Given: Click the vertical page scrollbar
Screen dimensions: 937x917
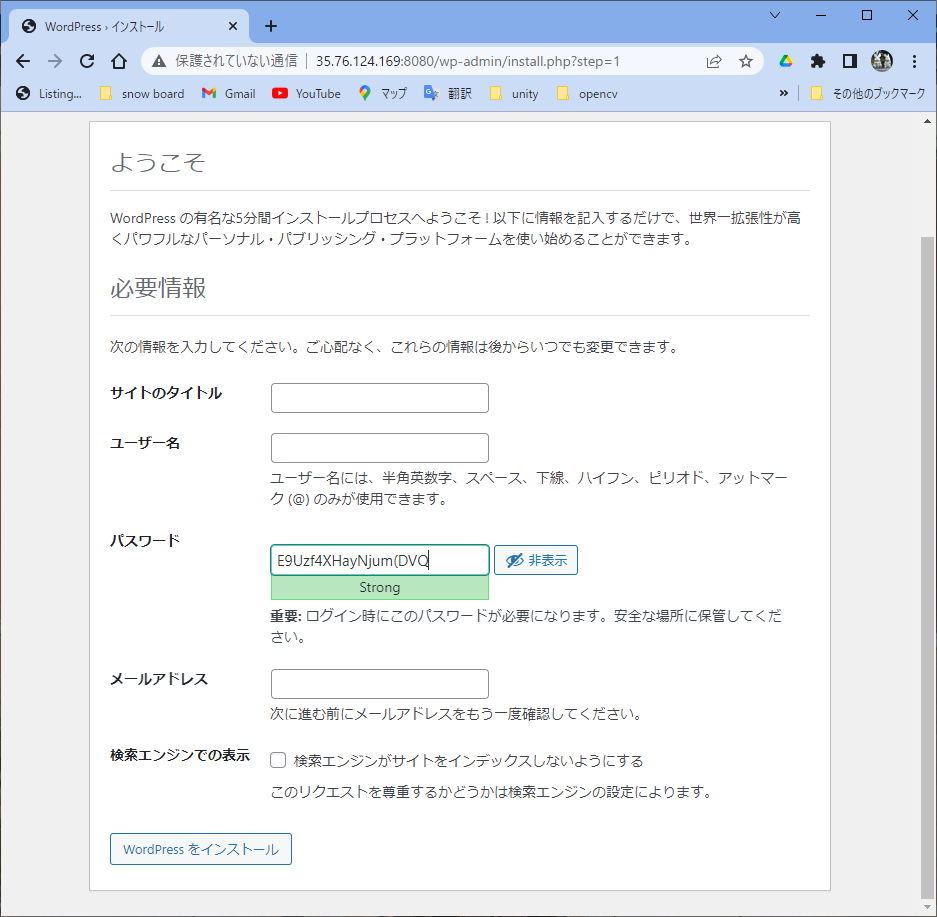Looking at the screenshot, I should coord(927,560).
